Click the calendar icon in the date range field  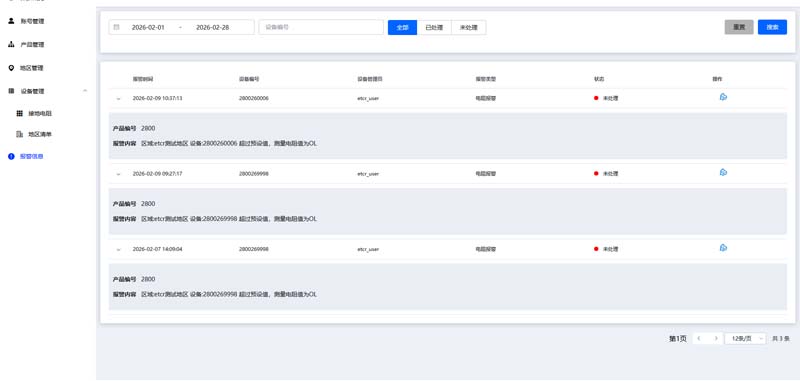116,27
